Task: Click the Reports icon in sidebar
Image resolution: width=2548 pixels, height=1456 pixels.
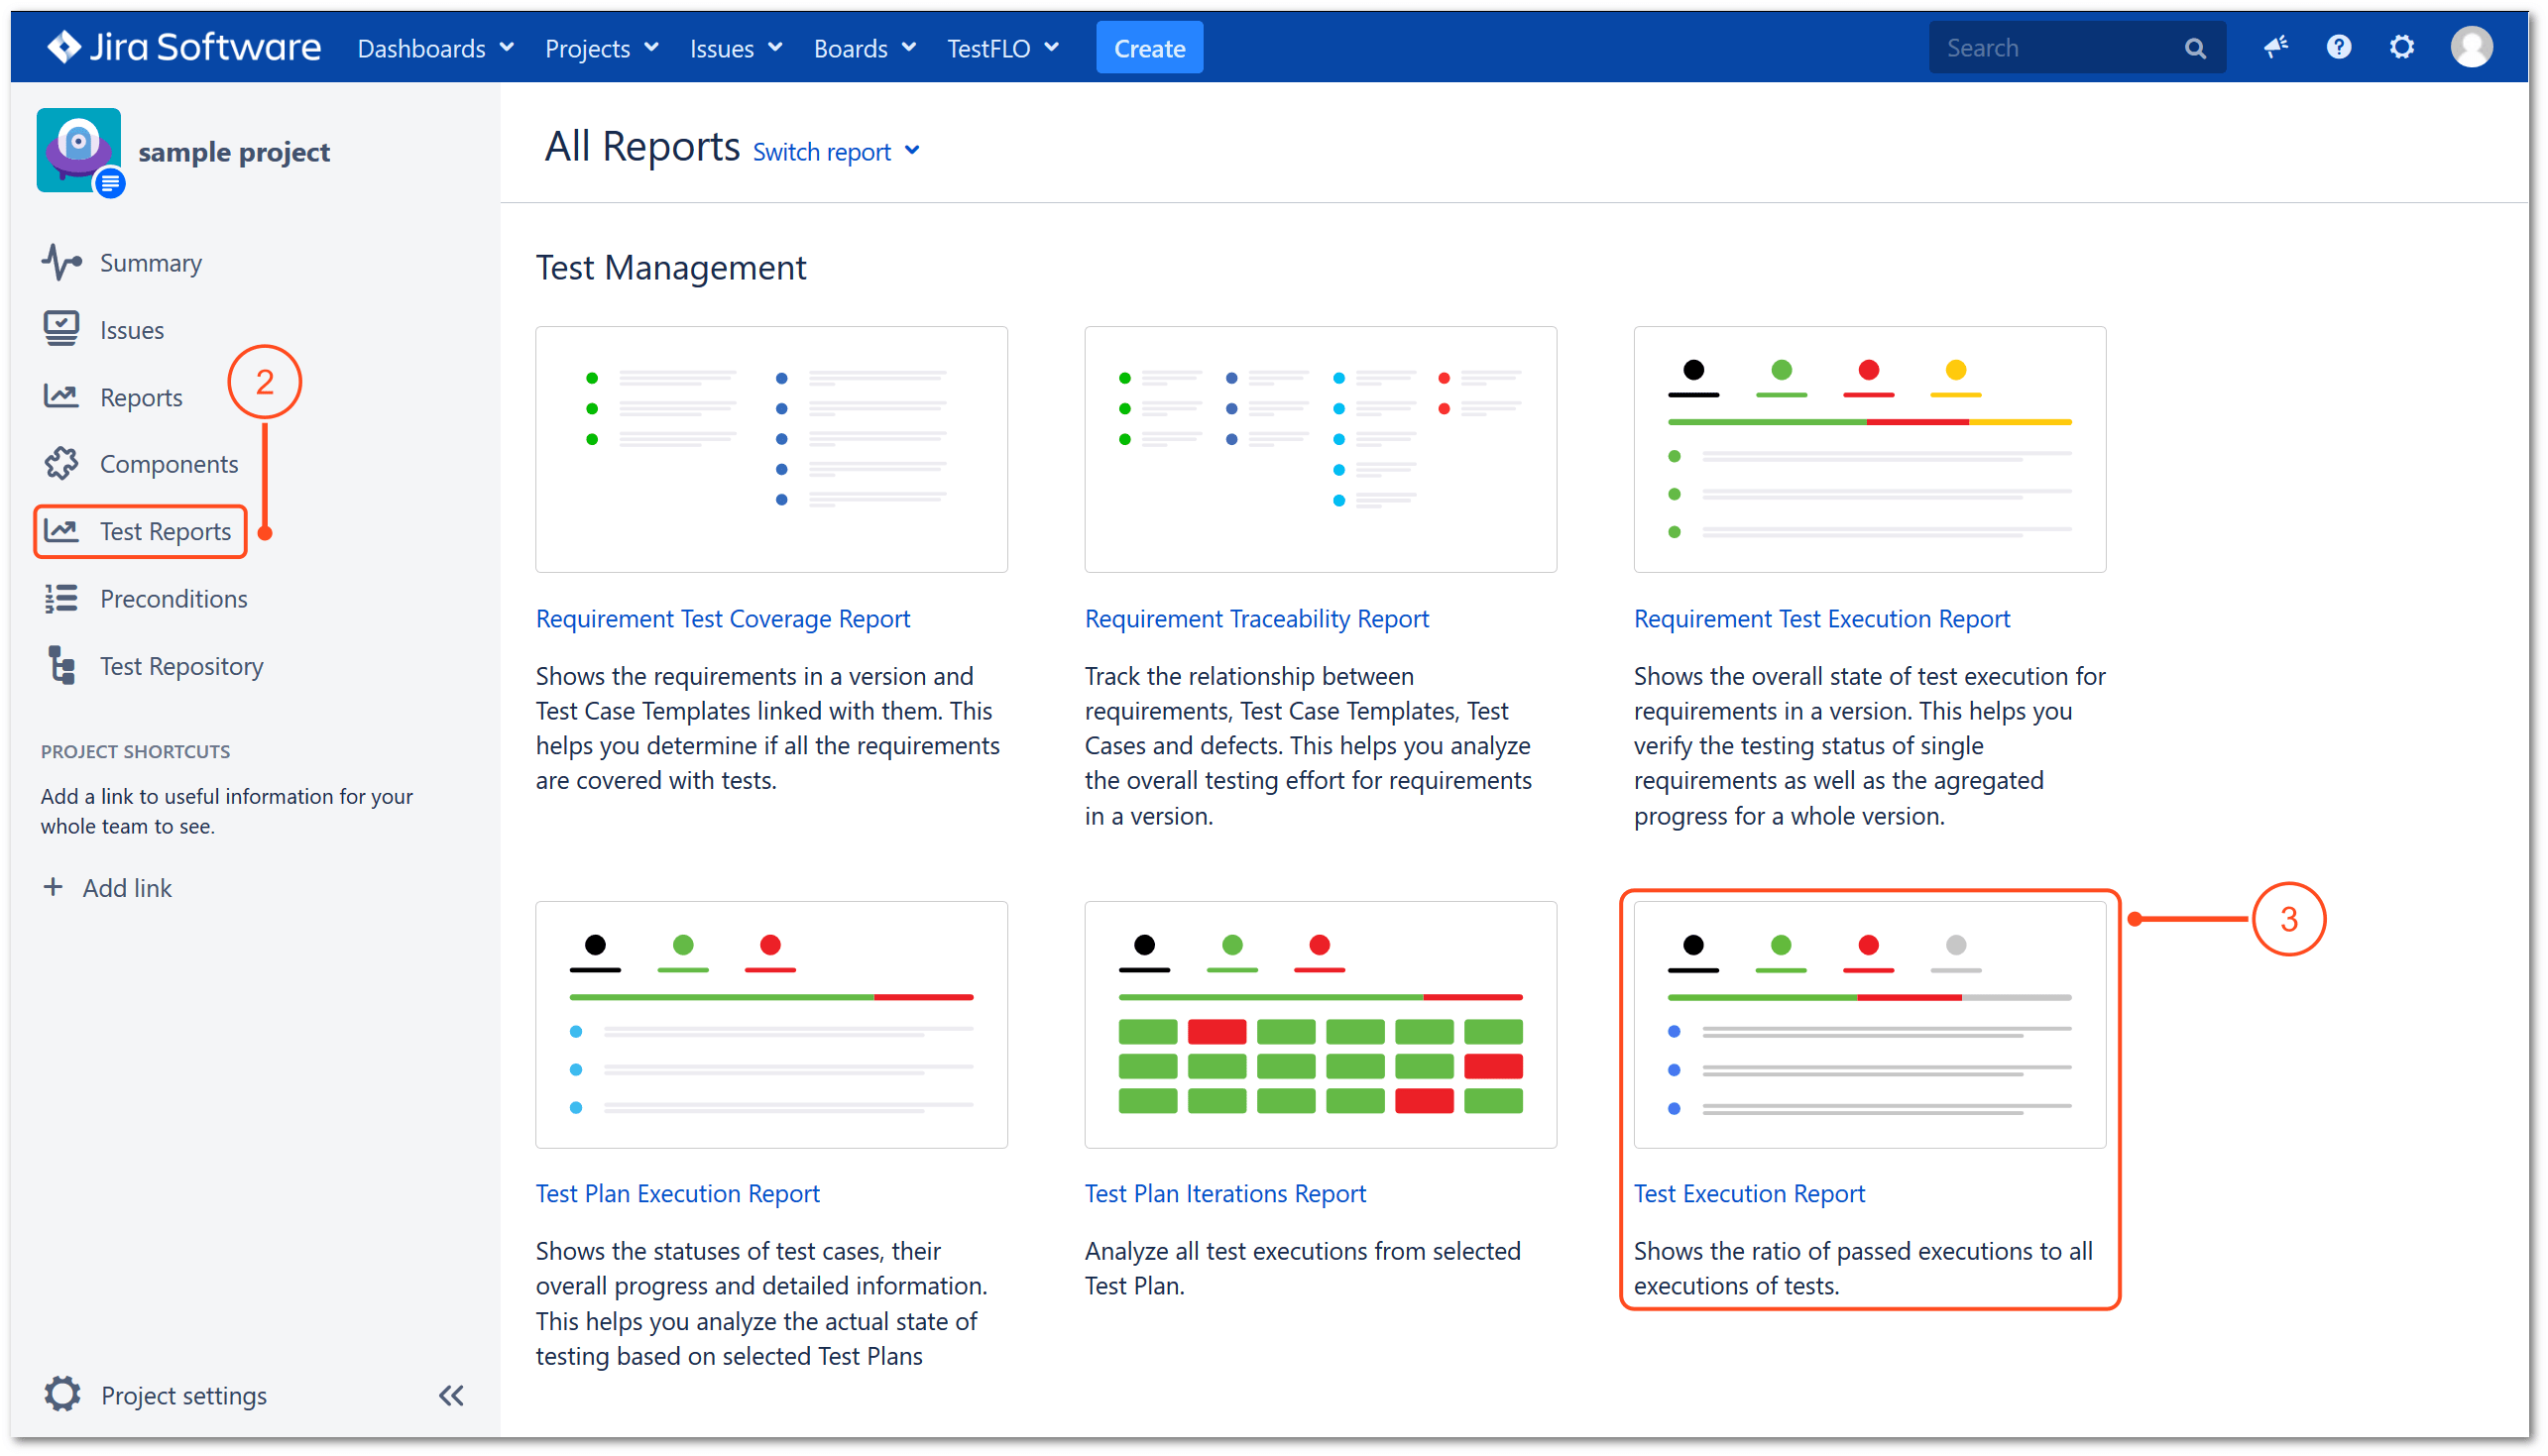Action: point(59,395)
